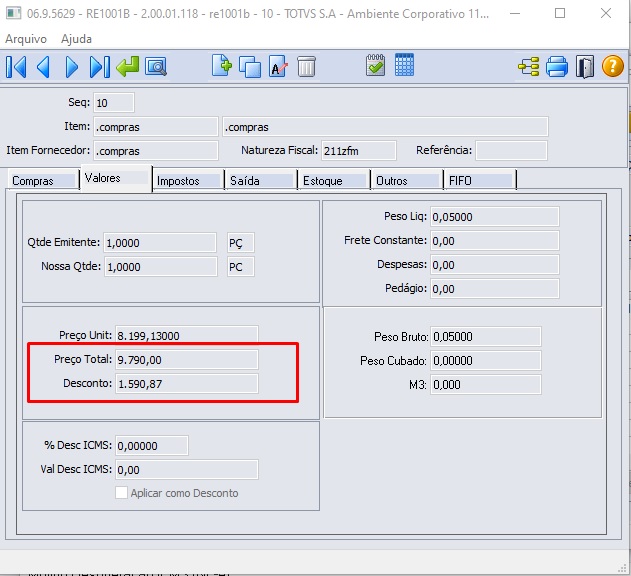Open the Outros tab
The image size is (631, 576).
[x=407, y=181]
